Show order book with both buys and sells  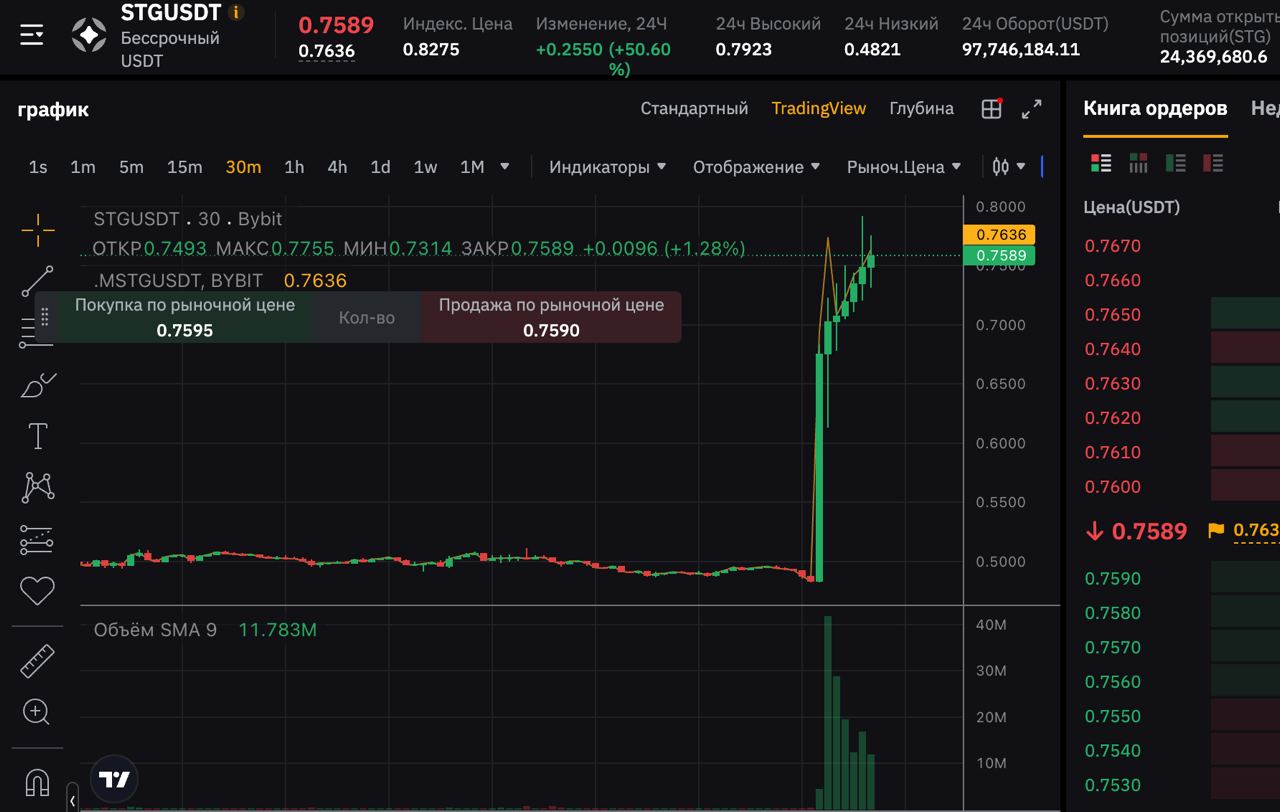coord(1101,163)
